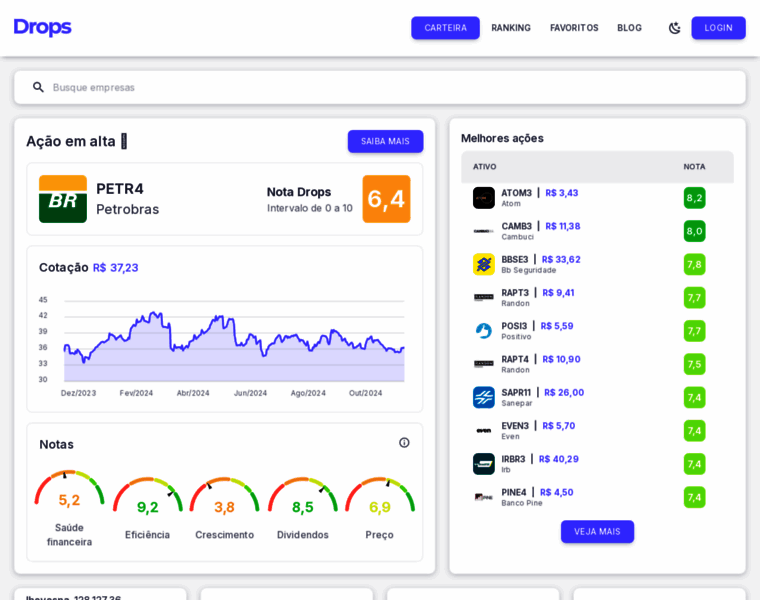Viewport: 760px width, 600px height.
Task: Toggle dark mode moon icon
Action: click(675, 28)
